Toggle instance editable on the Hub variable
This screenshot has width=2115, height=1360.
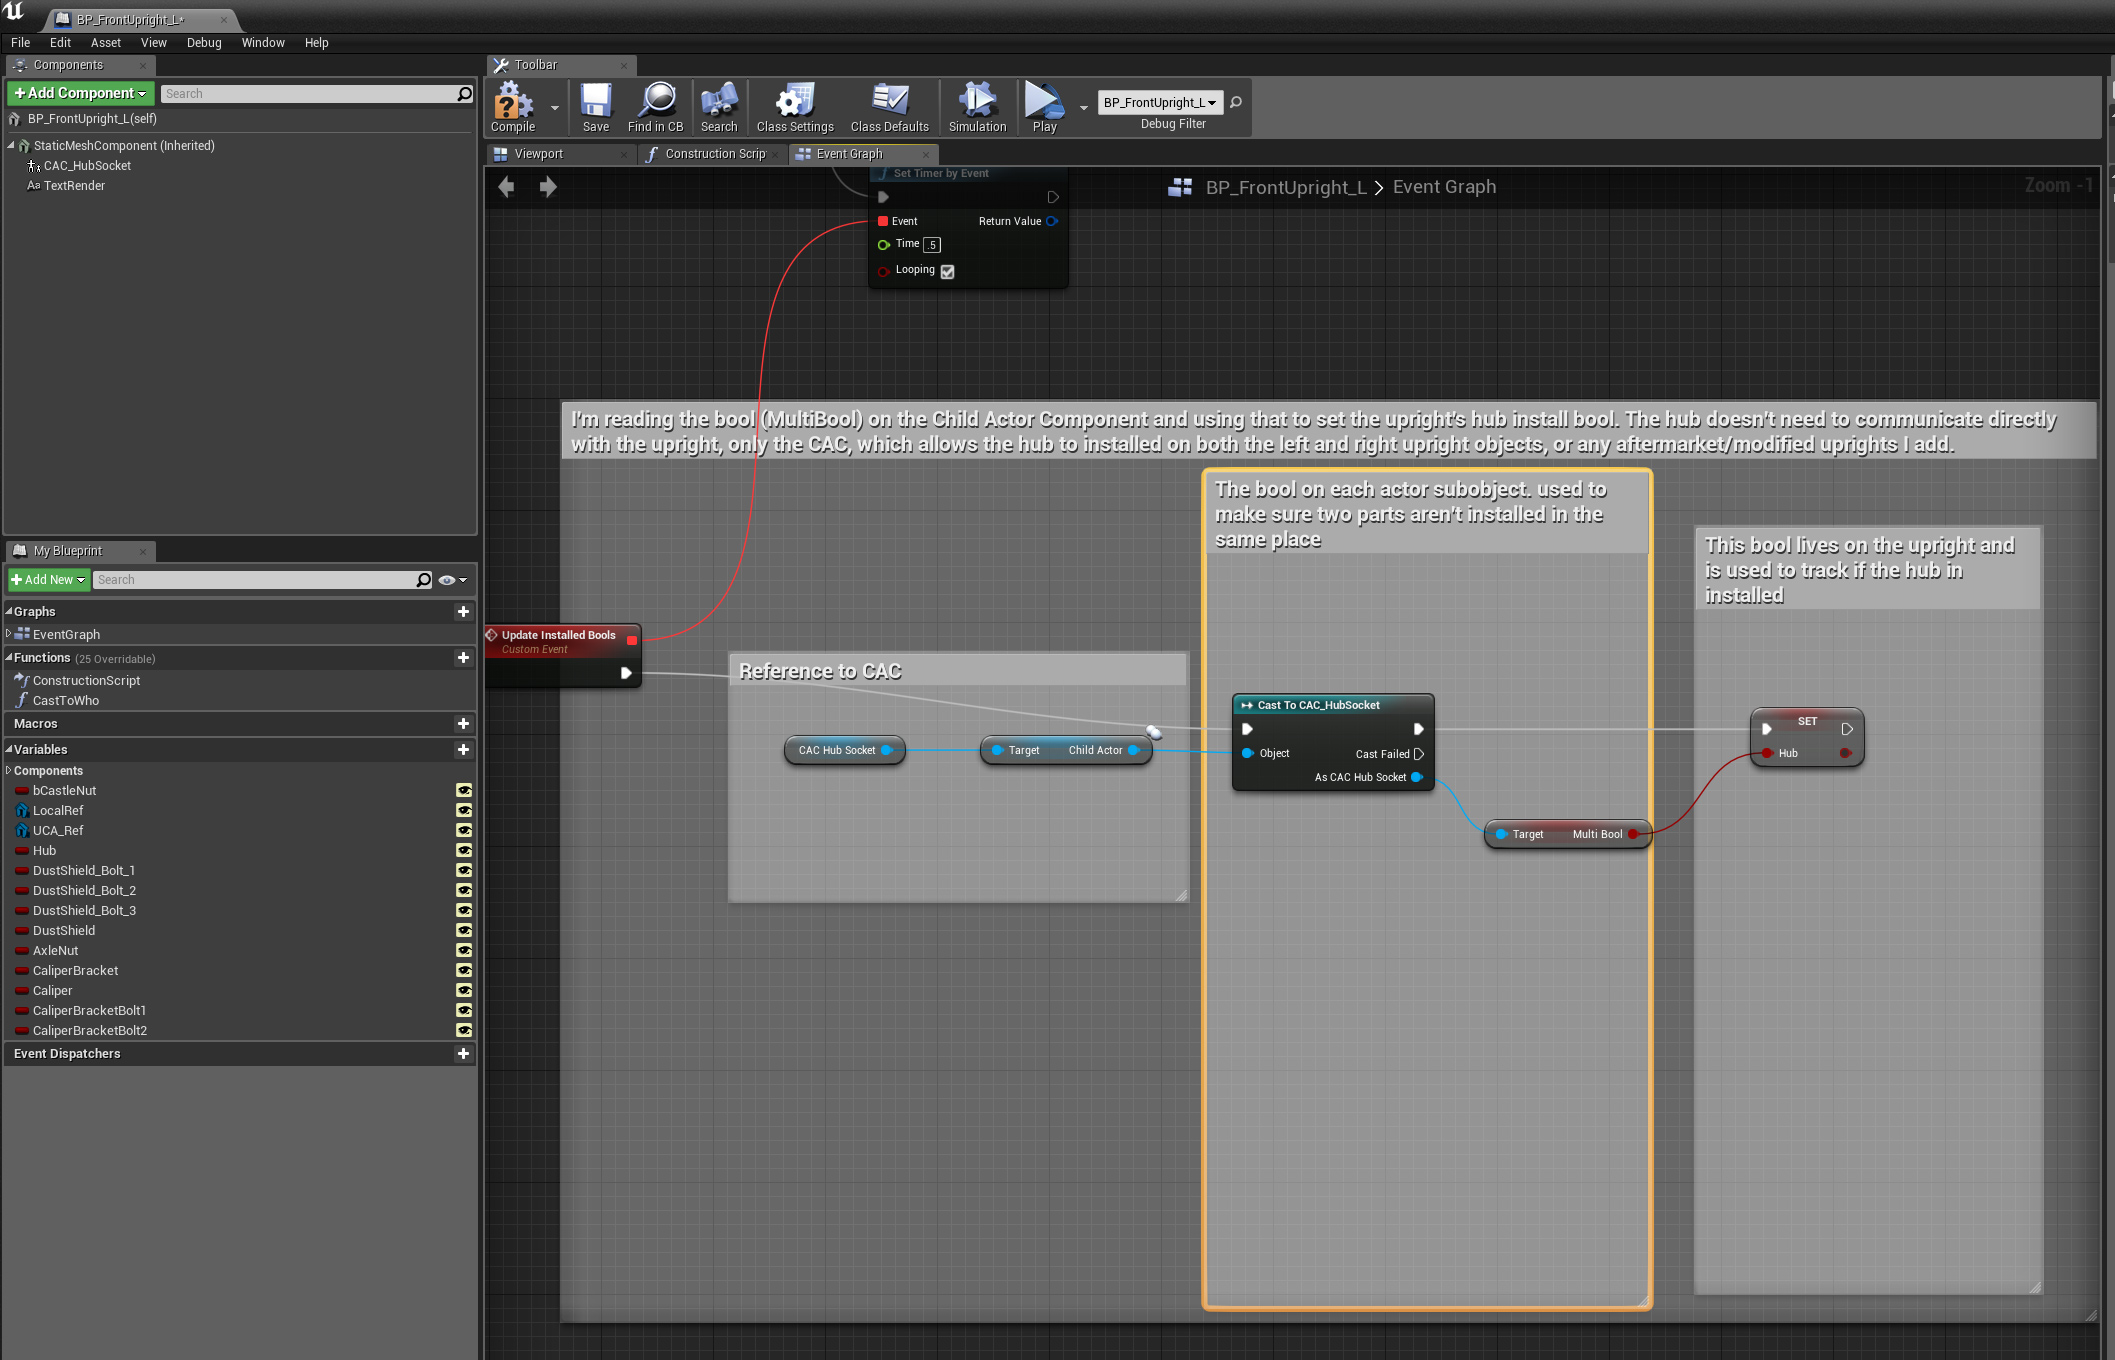[464, 850]
